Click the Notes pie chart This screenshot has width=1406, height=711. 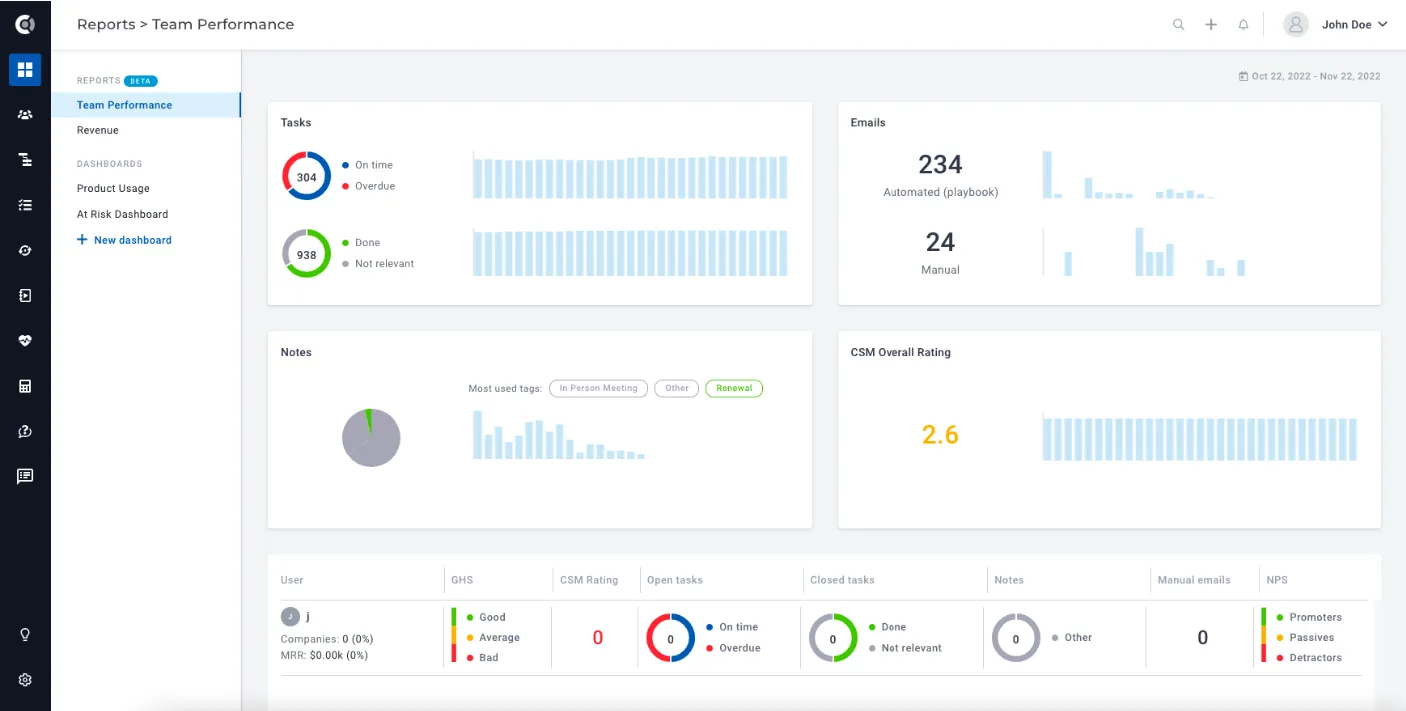coord(371,437)
